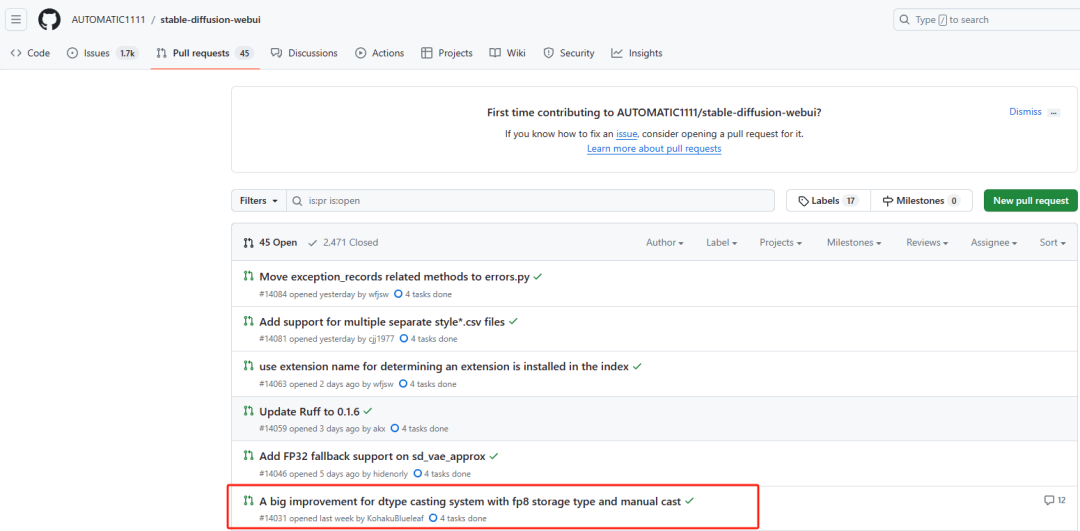Expand the Milestones filter dropdown
1080x531 pixels.
(855, 242)
